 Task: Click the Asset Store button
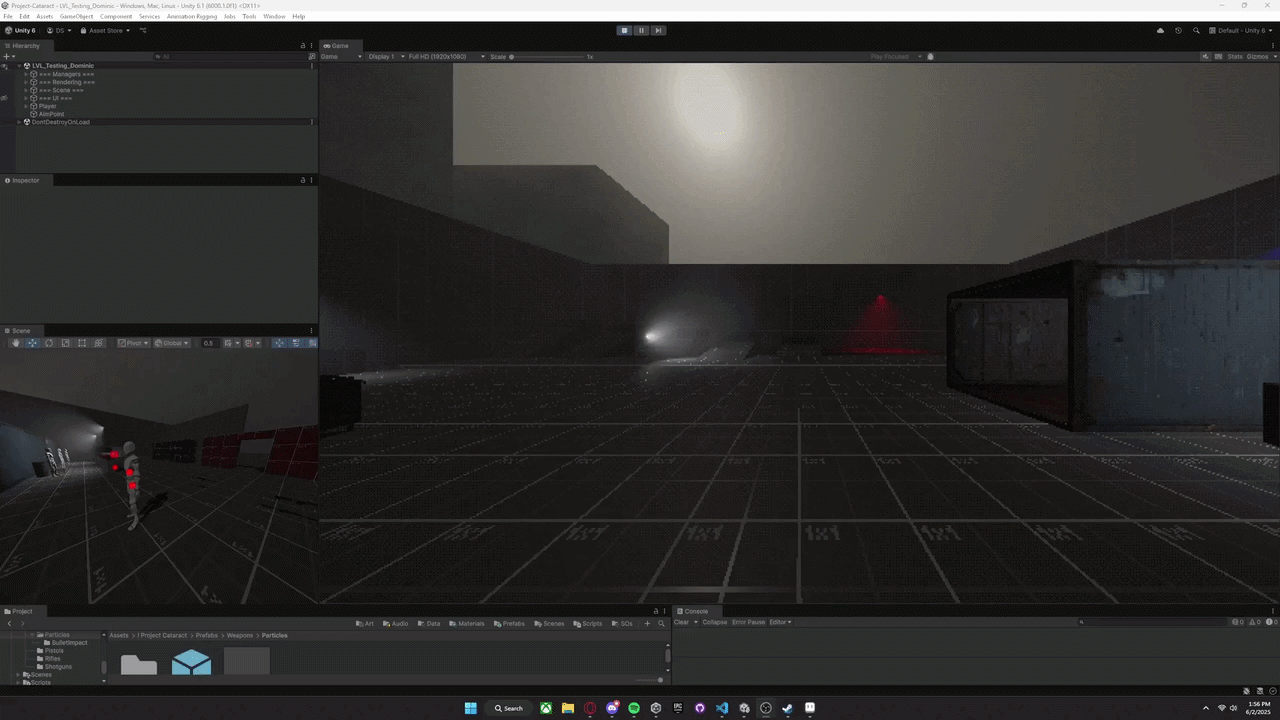[104, 30]
